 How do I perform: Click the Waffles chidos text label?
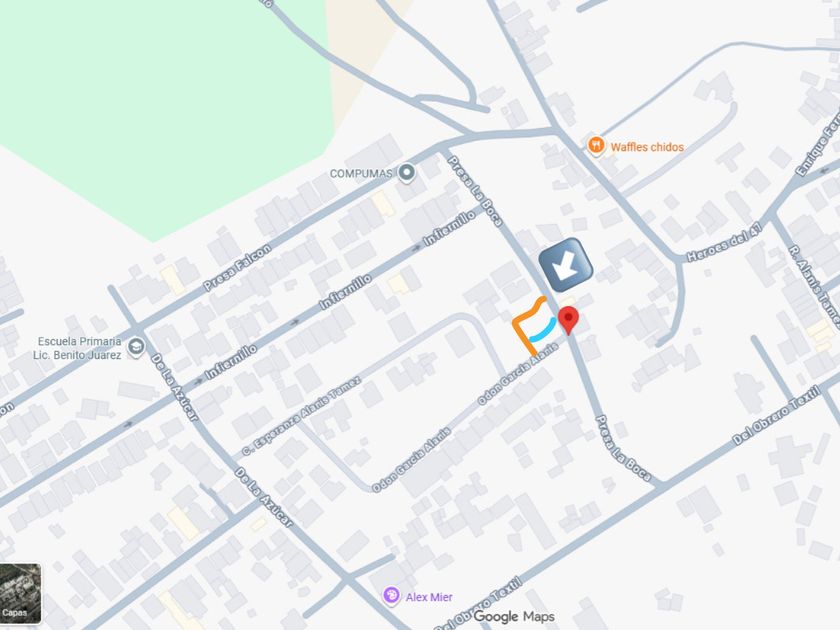point(647,147)
